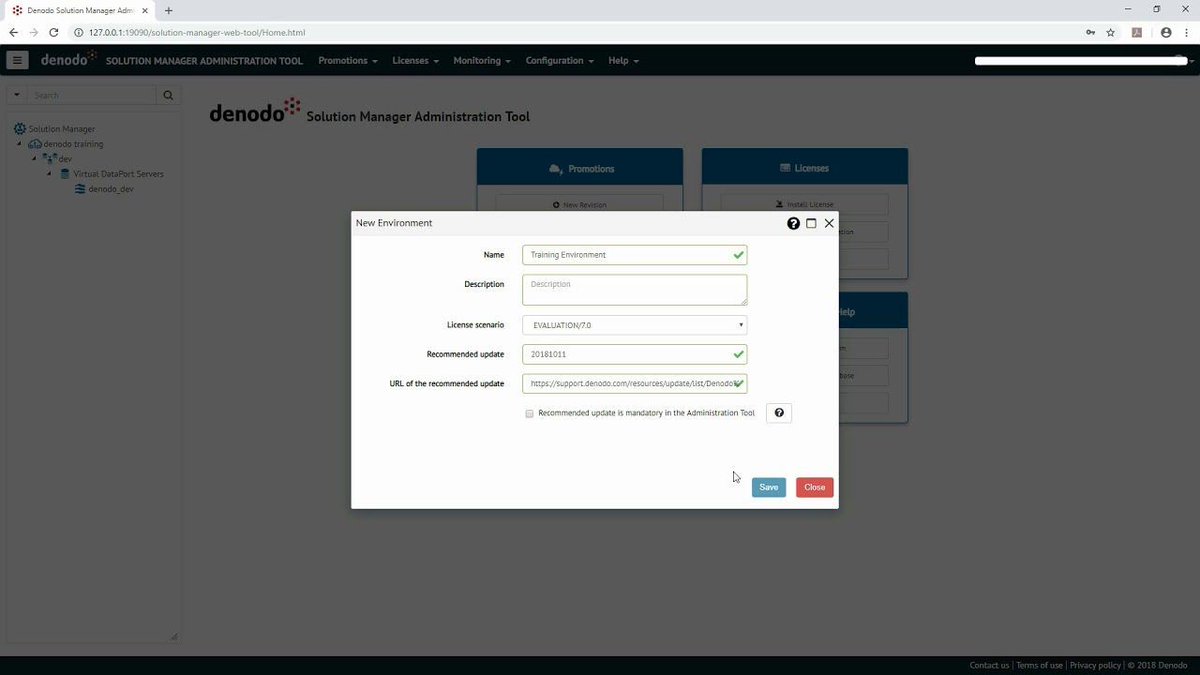Open the Privacy policy link
This screenshot has height=675, width=1200.
[1095, 664]
